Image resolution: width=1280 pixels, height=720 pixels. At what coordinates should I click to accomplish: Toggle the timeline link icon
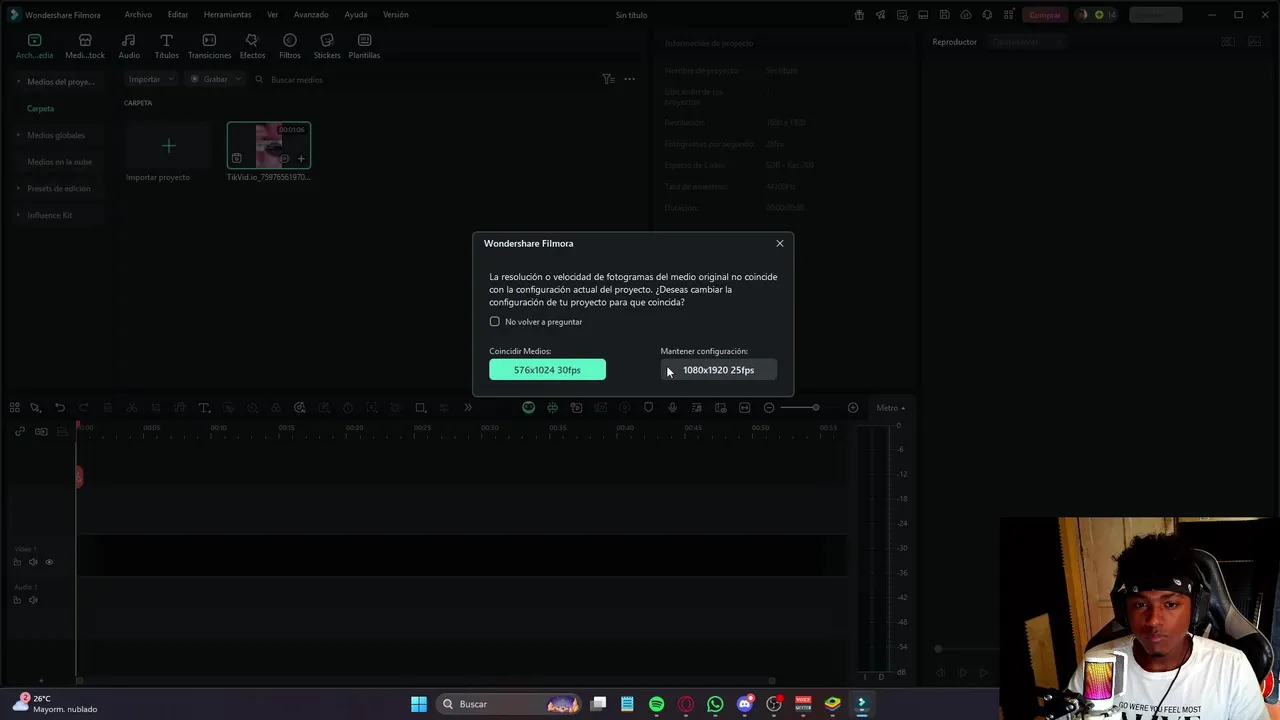[x=20, y=431]
